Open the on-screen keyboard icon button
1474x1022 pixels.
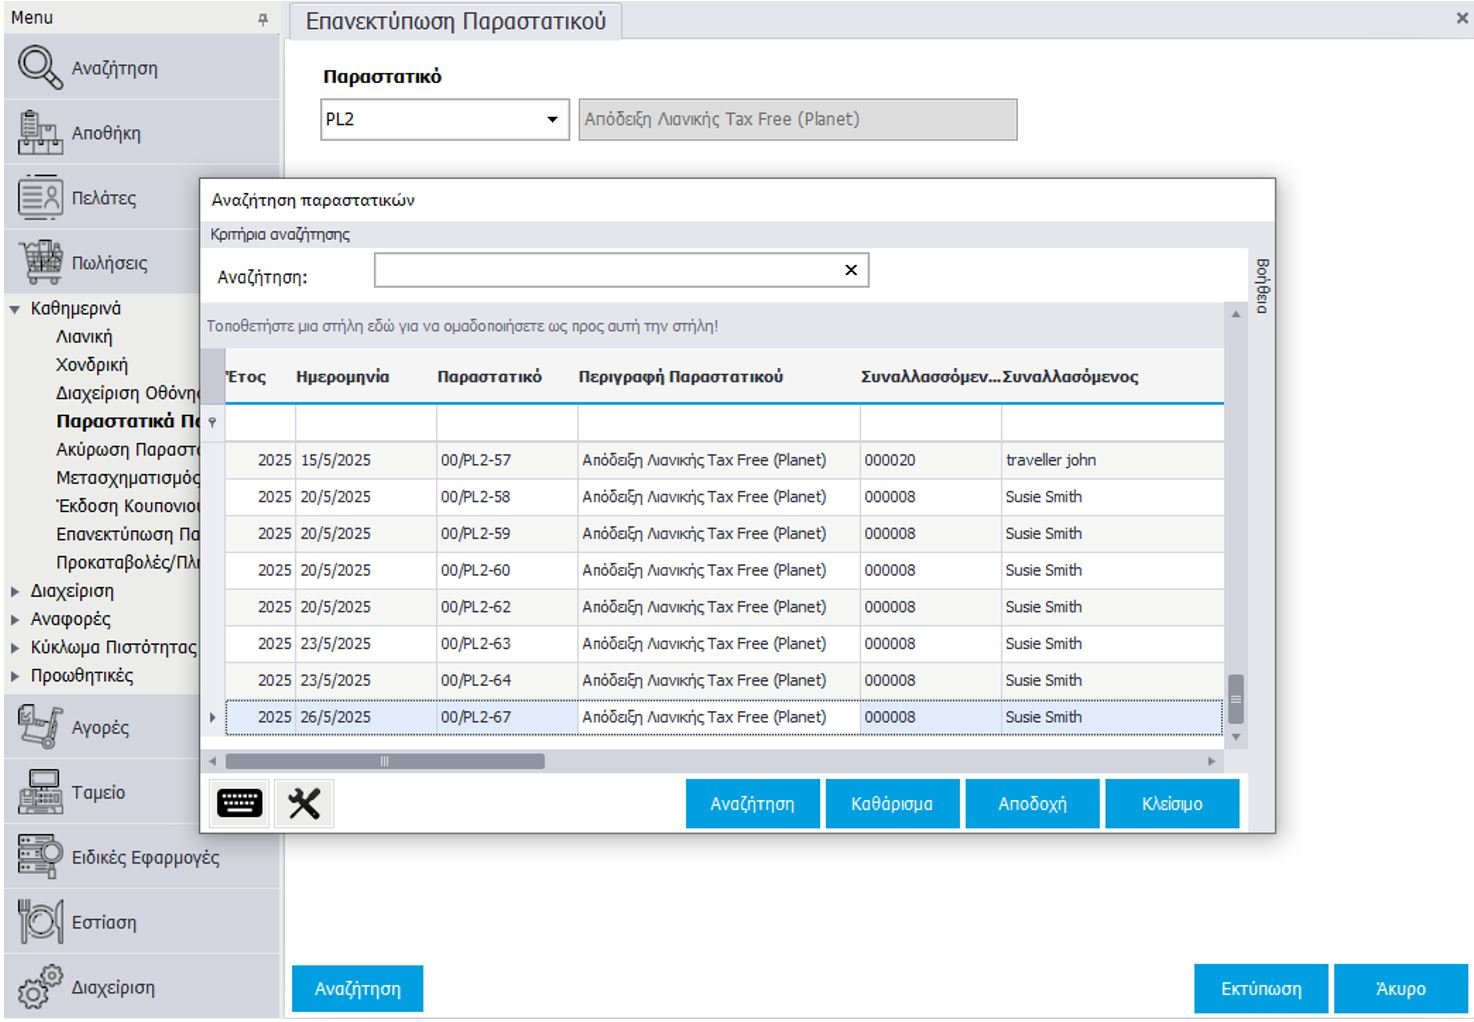pyautogui.click(x=240, y=803)
